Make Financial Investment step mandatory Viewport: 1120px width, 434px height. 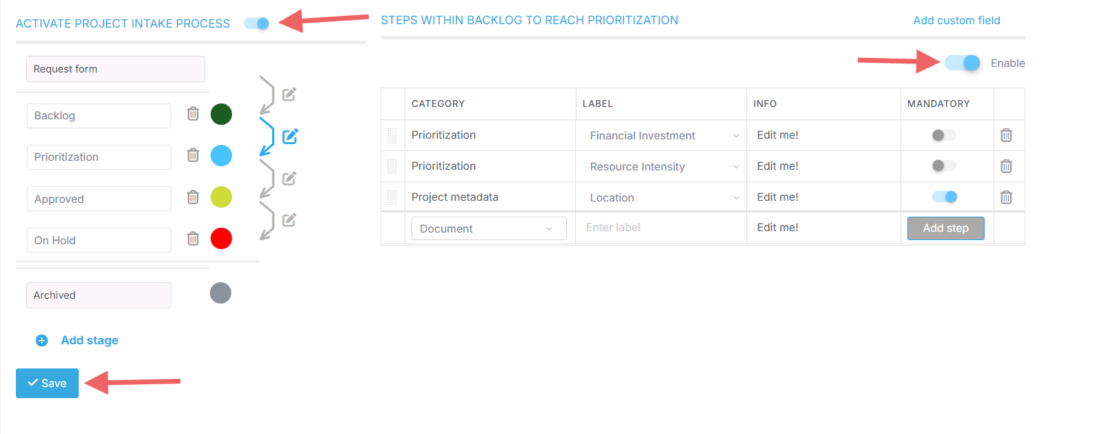[944, 135]
